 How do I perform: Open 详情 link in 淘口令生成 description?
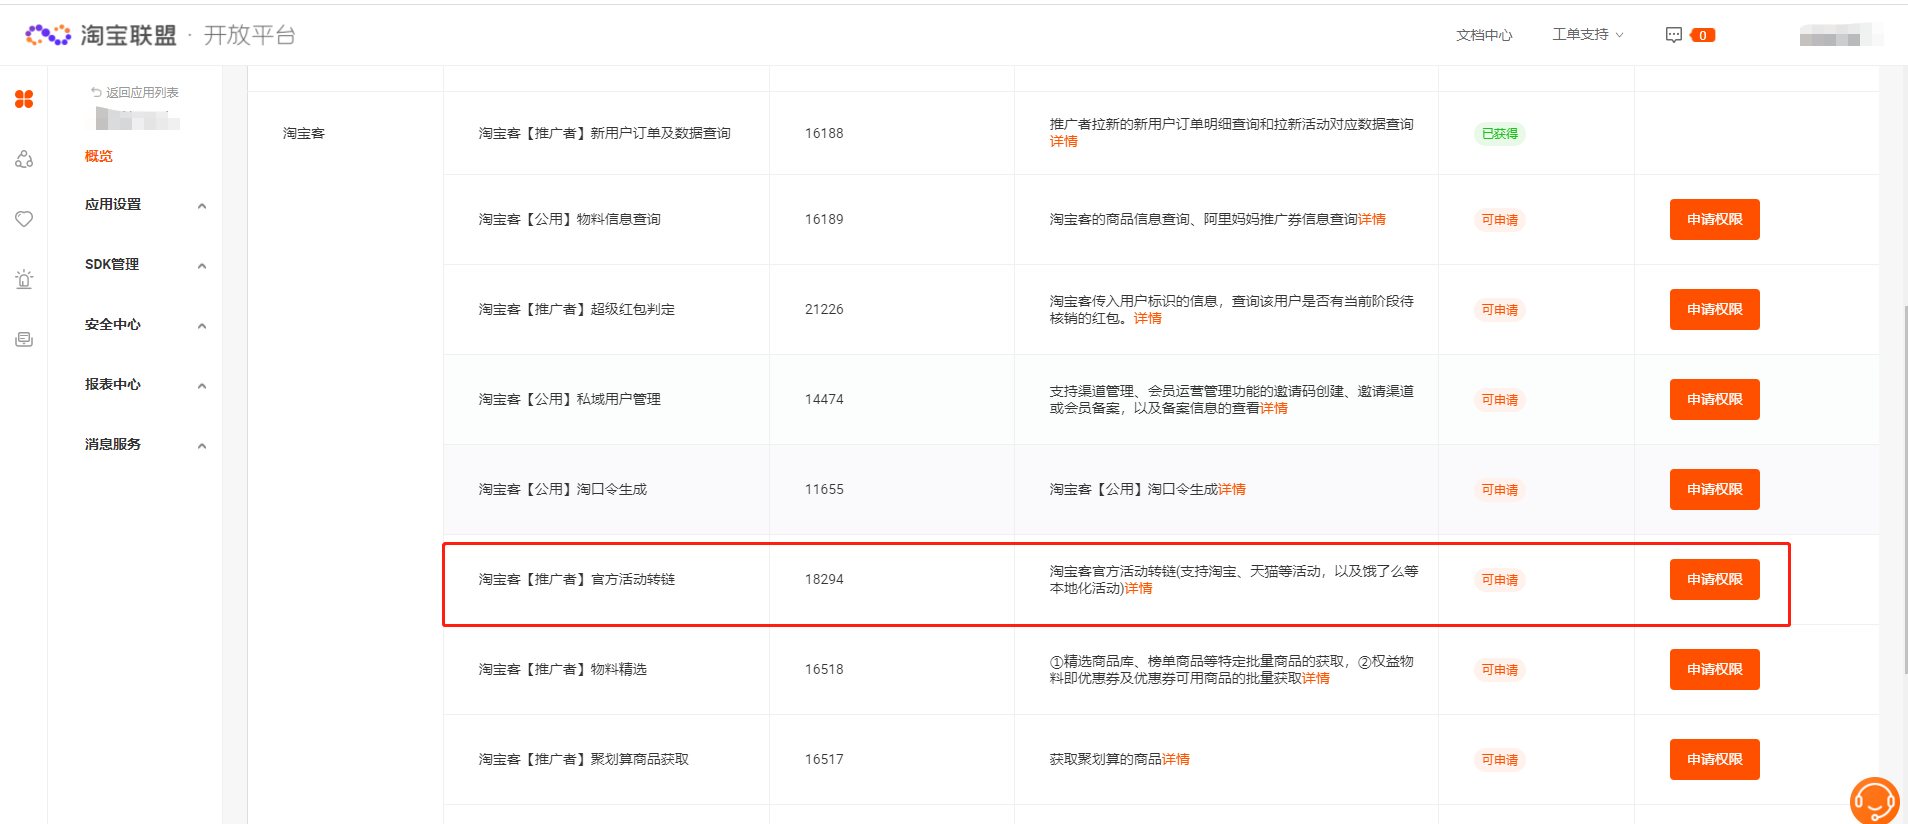click(x=1232, y=489)
